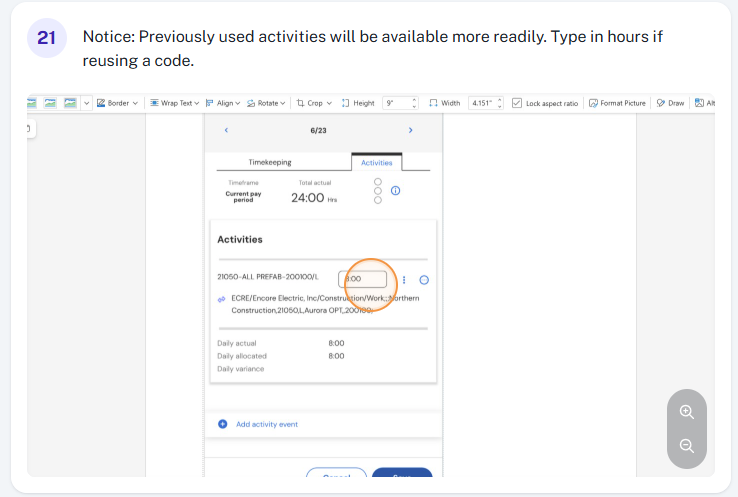
Task: Select the second picture style thumbnail
Action: [50, 103]
